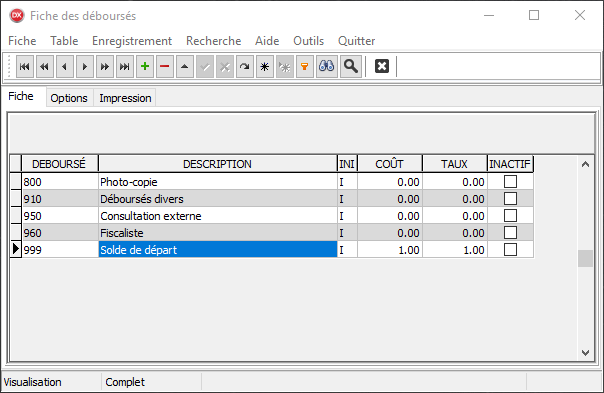The width and height of the screenshot is (604, 393).
Task: Click the INI column header
Action: tap(347, 164)
